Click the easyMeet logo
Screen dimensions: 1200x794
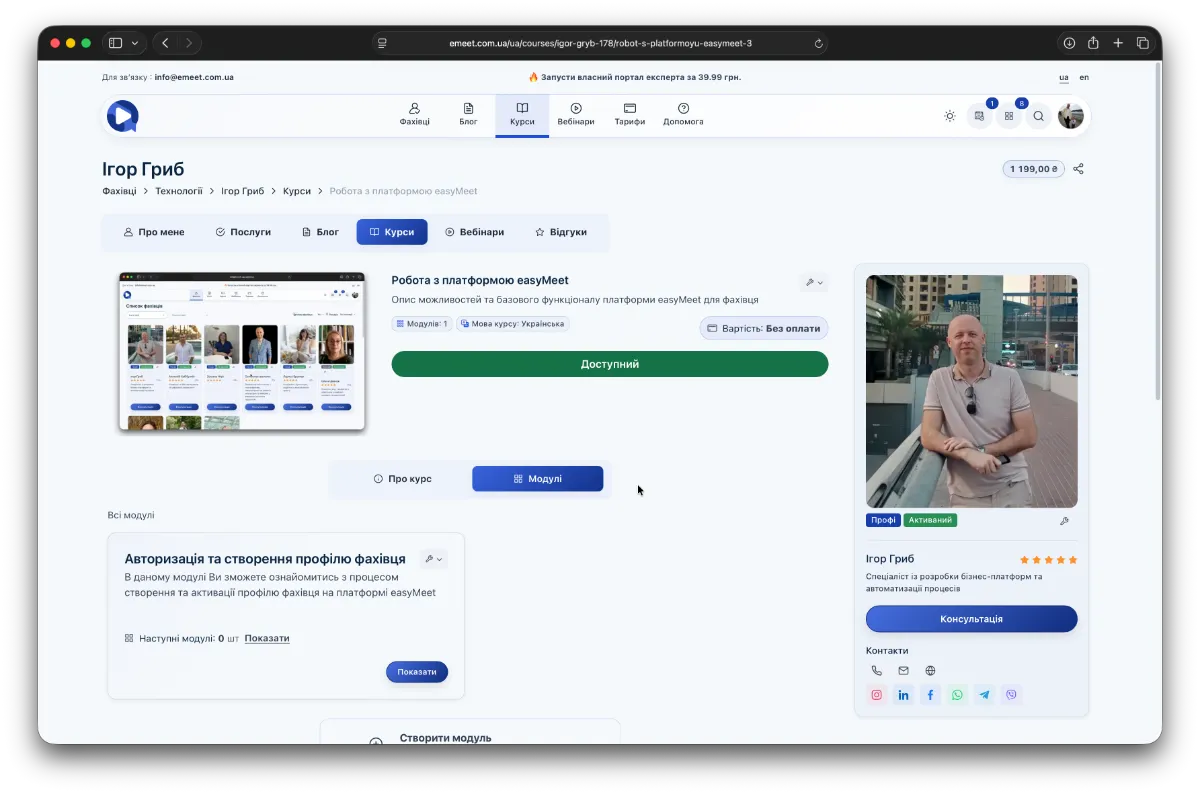[122, 116]
